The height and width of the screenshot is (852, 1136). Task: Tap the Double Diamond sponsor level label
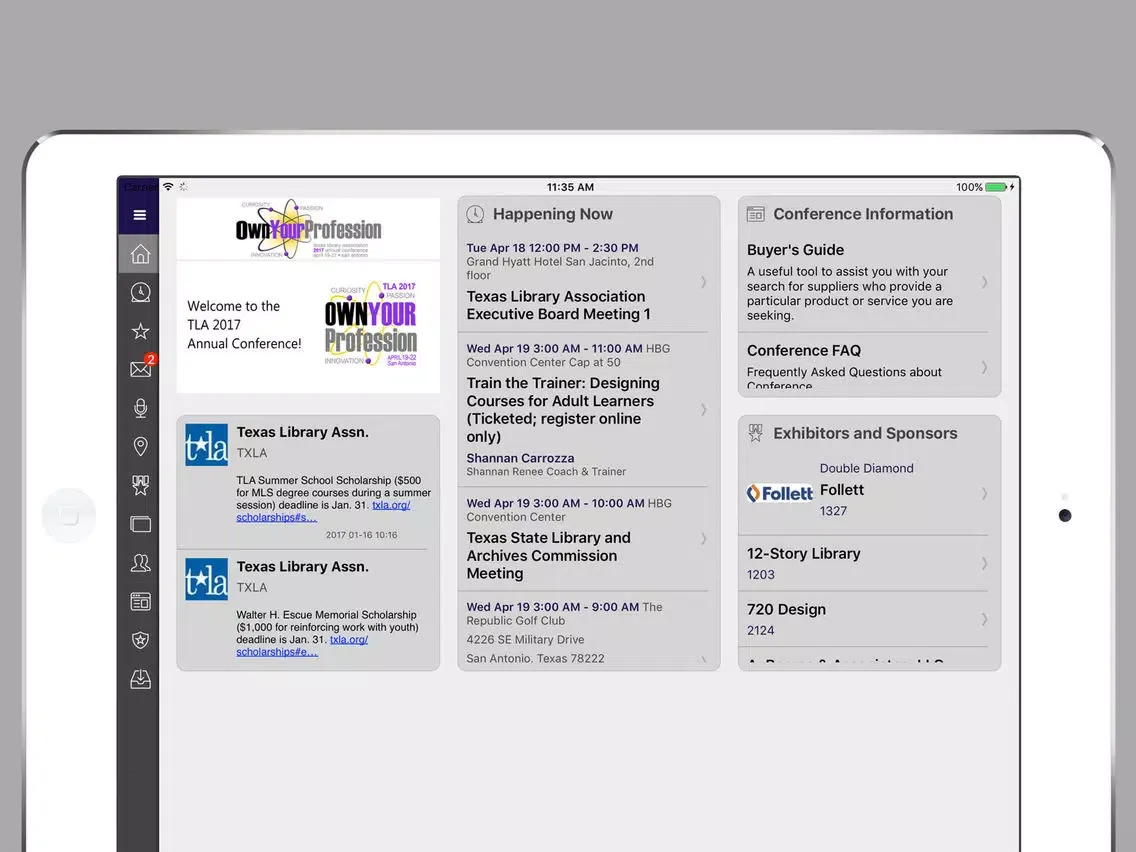click(866, 468)
